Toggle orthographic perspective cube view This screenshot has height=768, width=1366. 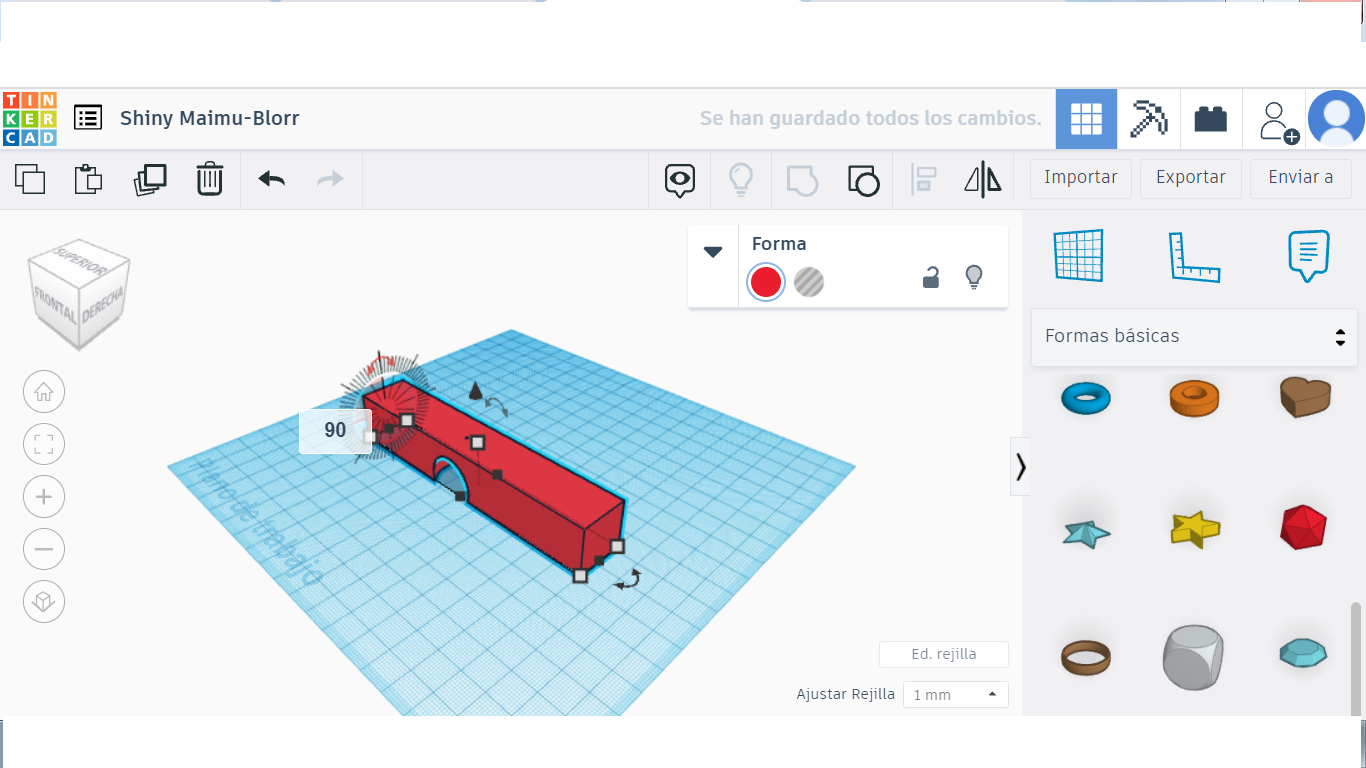click(44, 602)
